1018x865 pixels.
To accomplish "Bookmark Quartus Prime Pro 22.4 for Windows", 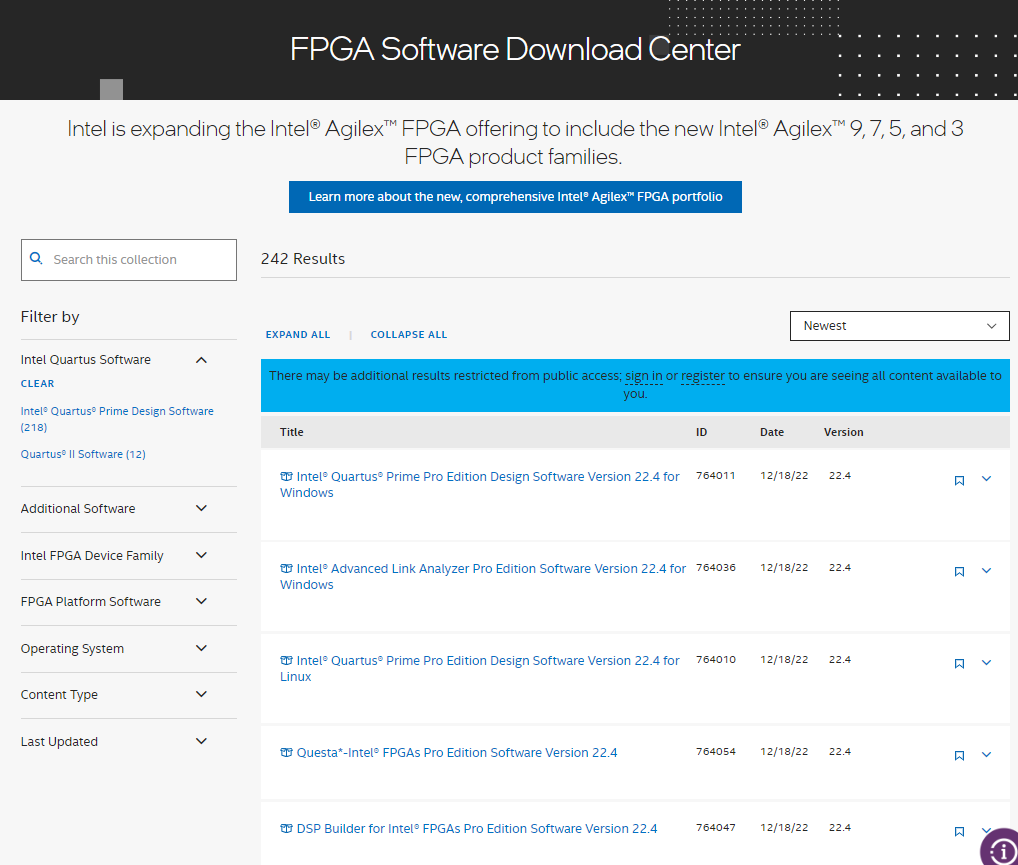I will pyautogui.click(x=959, y=480).
